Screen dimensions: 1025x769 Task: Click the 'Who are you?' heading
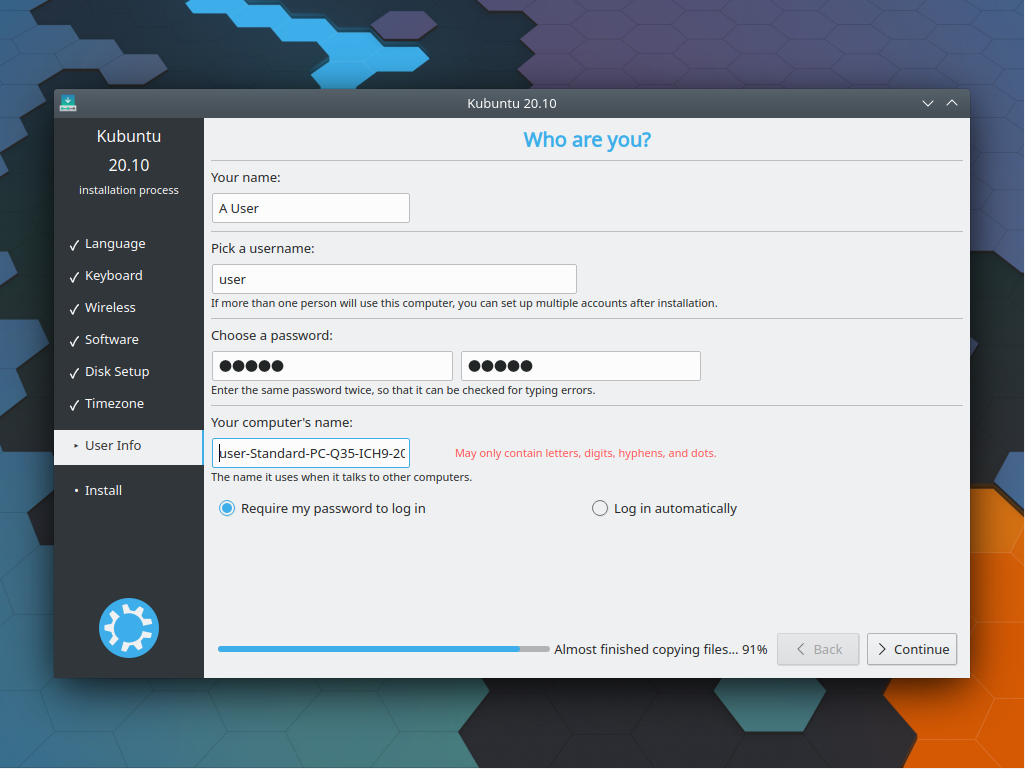(587, 140)
